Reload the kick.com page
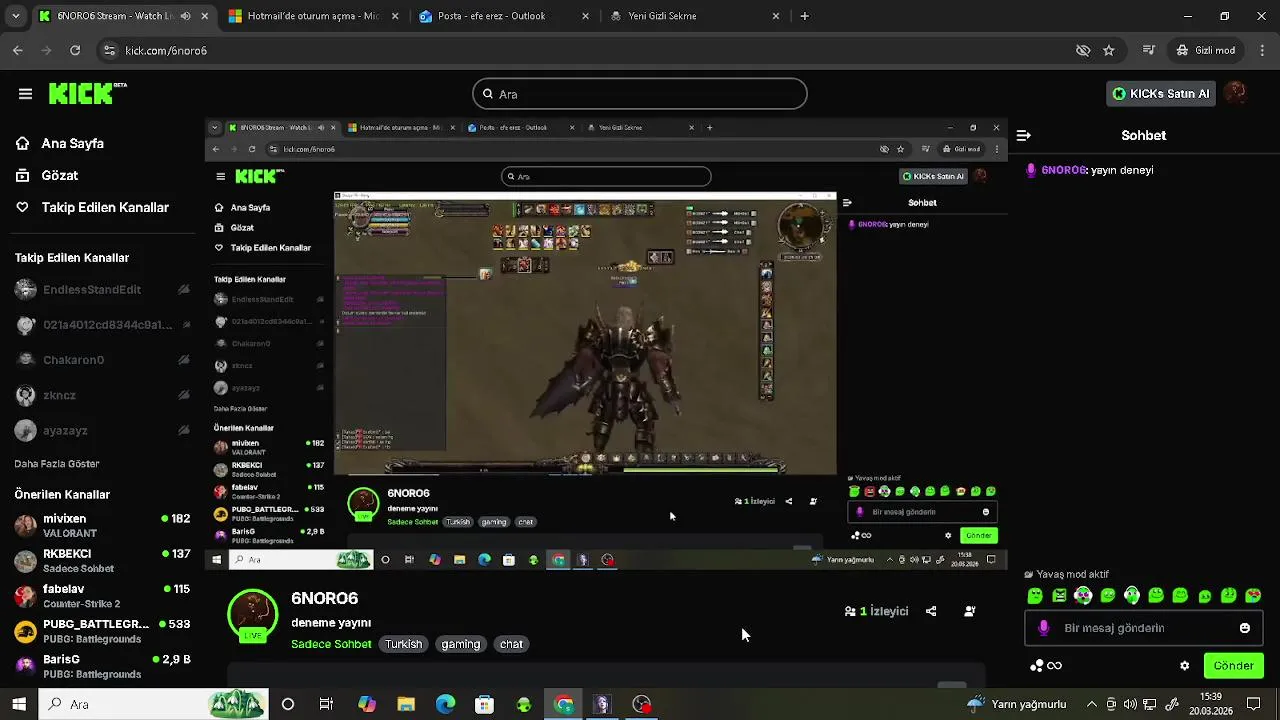 click(75, 50)
